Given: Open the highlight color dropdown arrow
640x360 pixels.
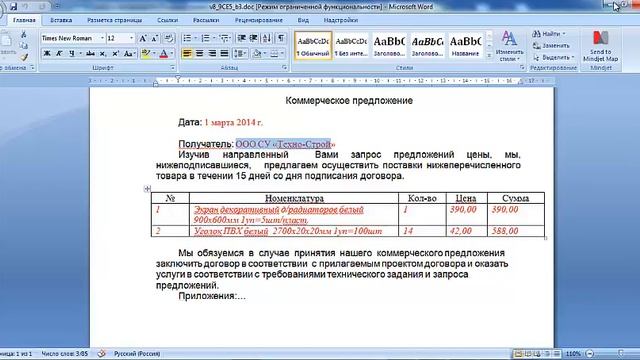Looking at the screenshot, I should pos(154,53).
